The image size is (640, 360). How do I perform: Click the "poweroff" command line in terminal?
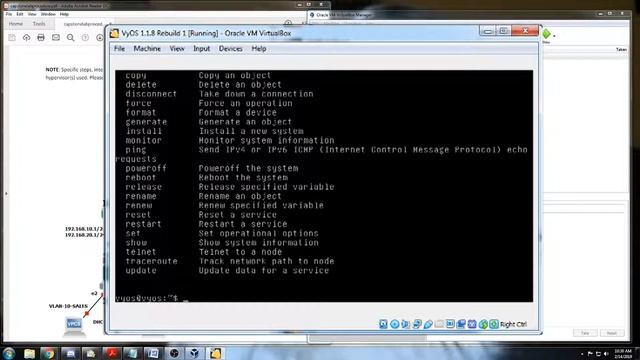pyautogui.click(x=212, y=168)
